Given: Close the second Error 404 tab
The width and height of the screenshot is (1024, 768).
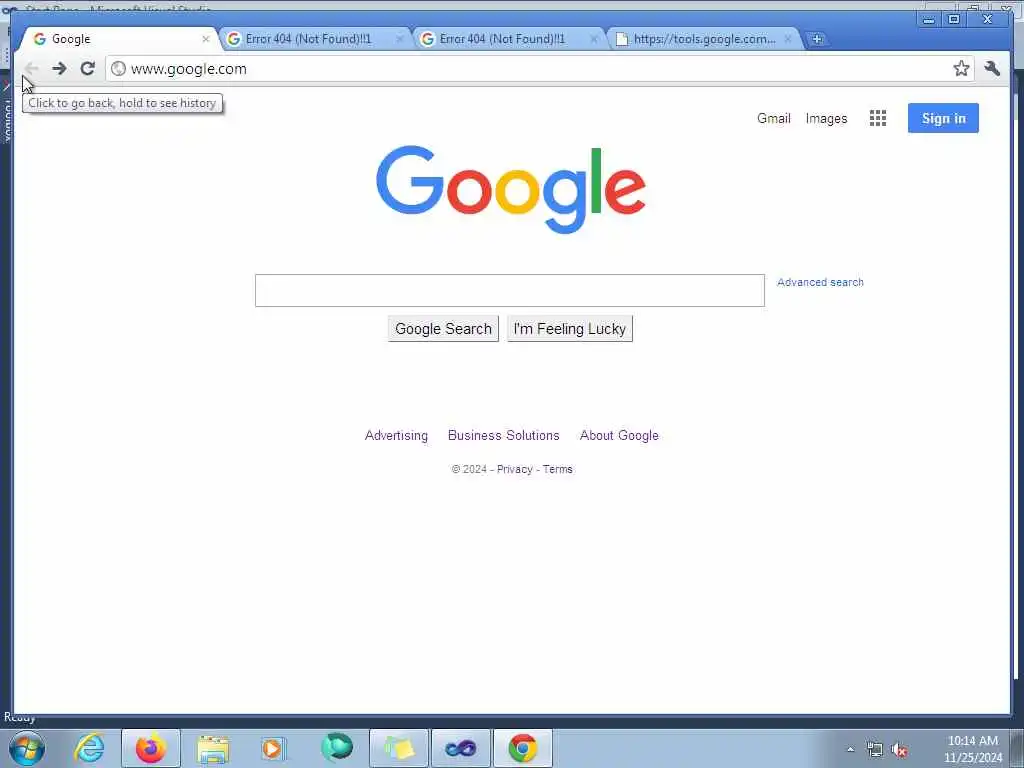Looking at the screenshot, I should click(x=594, y=39).
